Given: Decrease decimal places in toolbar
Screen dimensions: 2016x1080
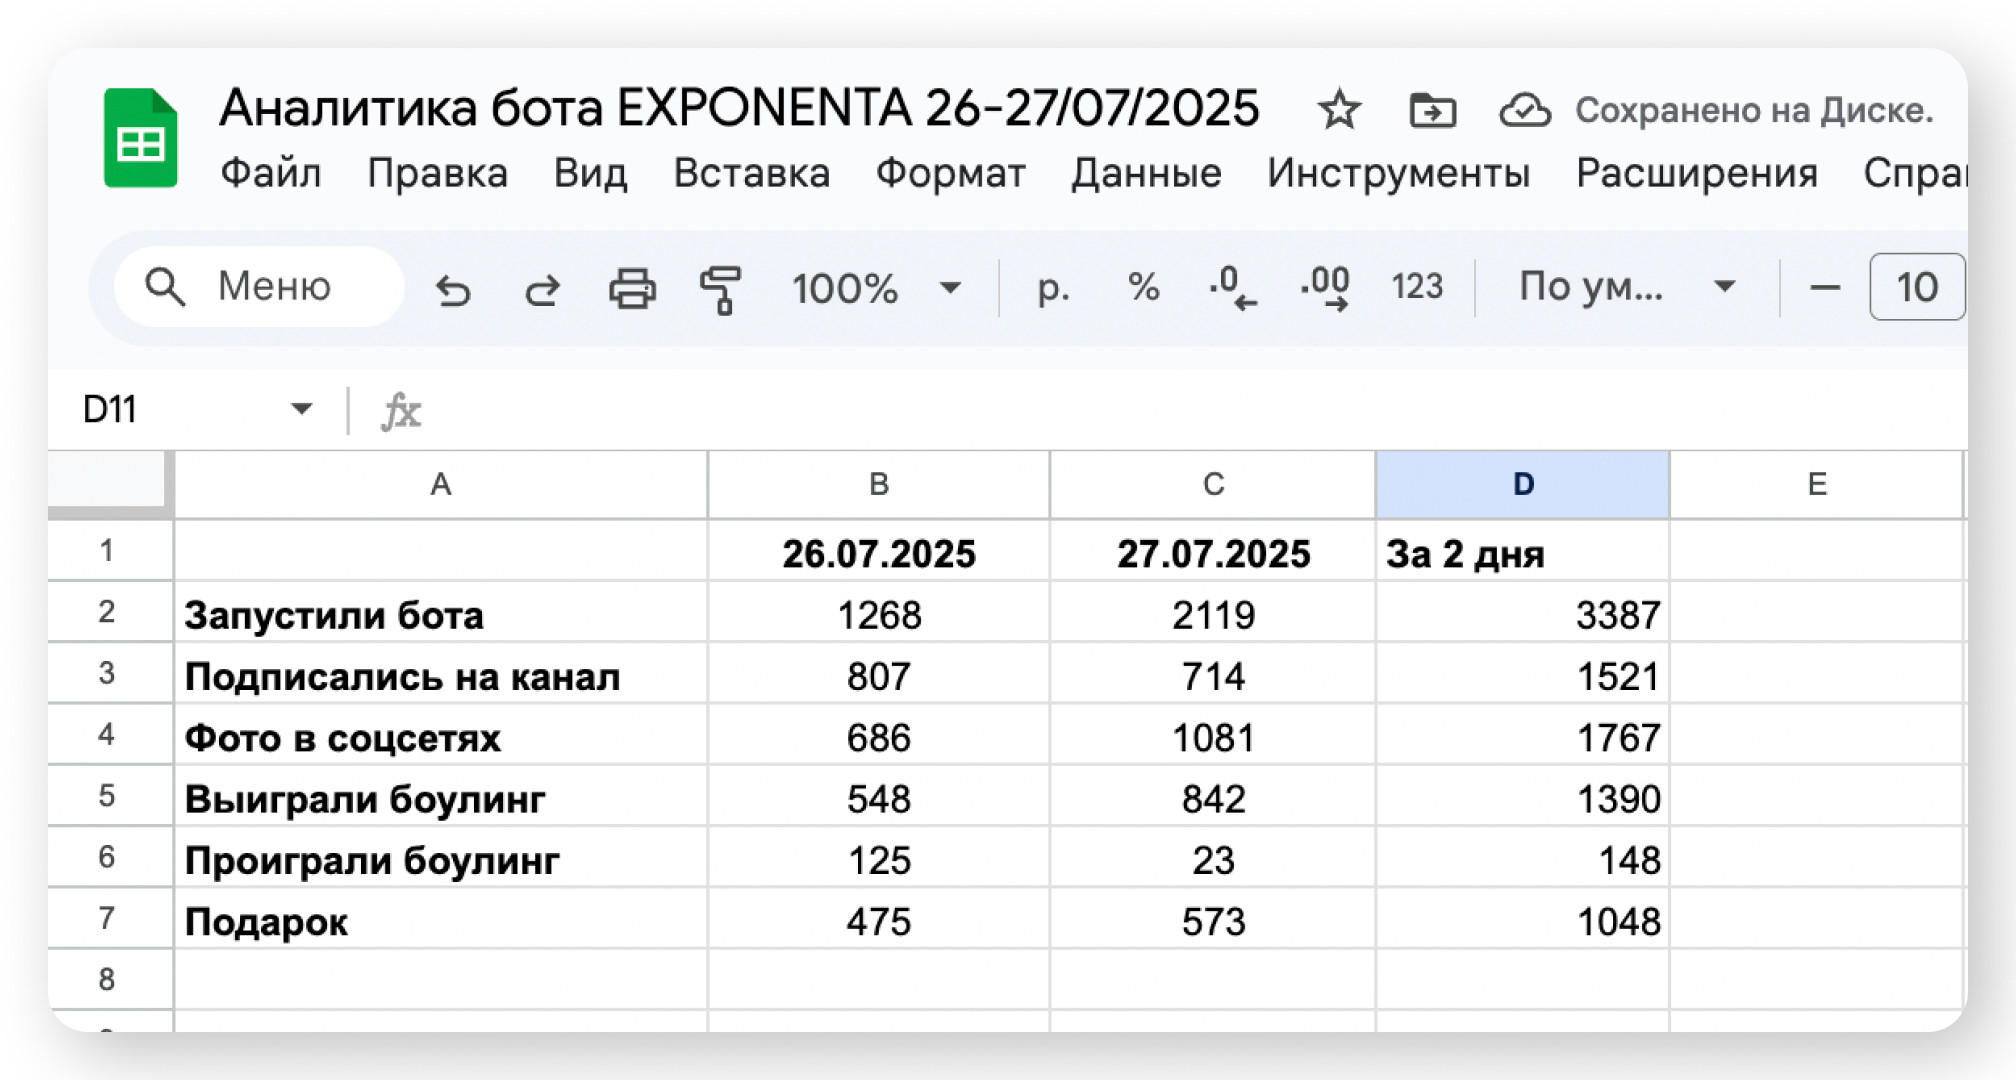Looking at the screenshot, I should 1232,288.
